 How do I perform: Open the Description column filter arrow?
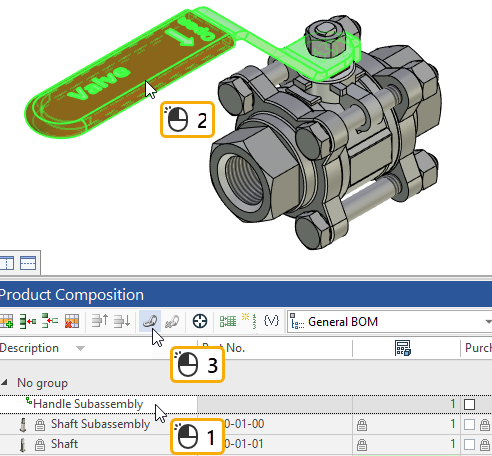(80, 349)
